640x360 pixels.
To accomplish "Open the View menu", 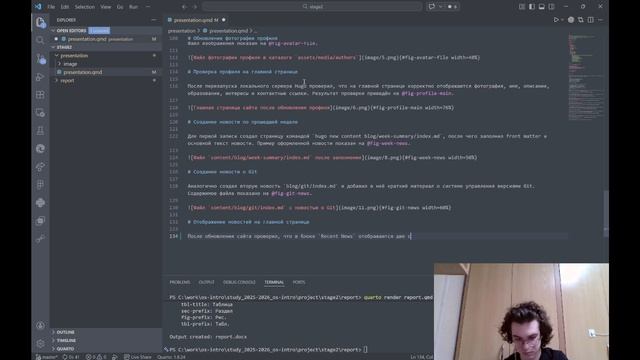I will tap(105, 7).
